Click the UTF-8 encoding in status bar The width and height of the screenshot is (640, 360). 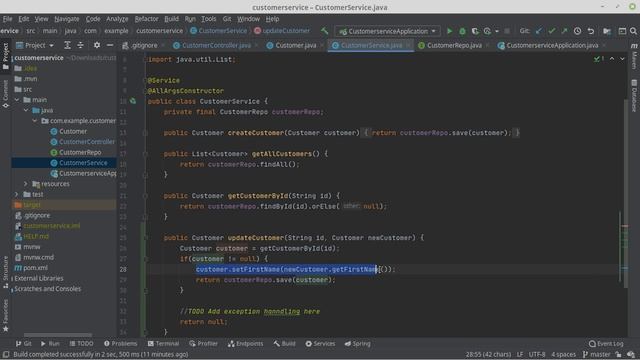537,354
